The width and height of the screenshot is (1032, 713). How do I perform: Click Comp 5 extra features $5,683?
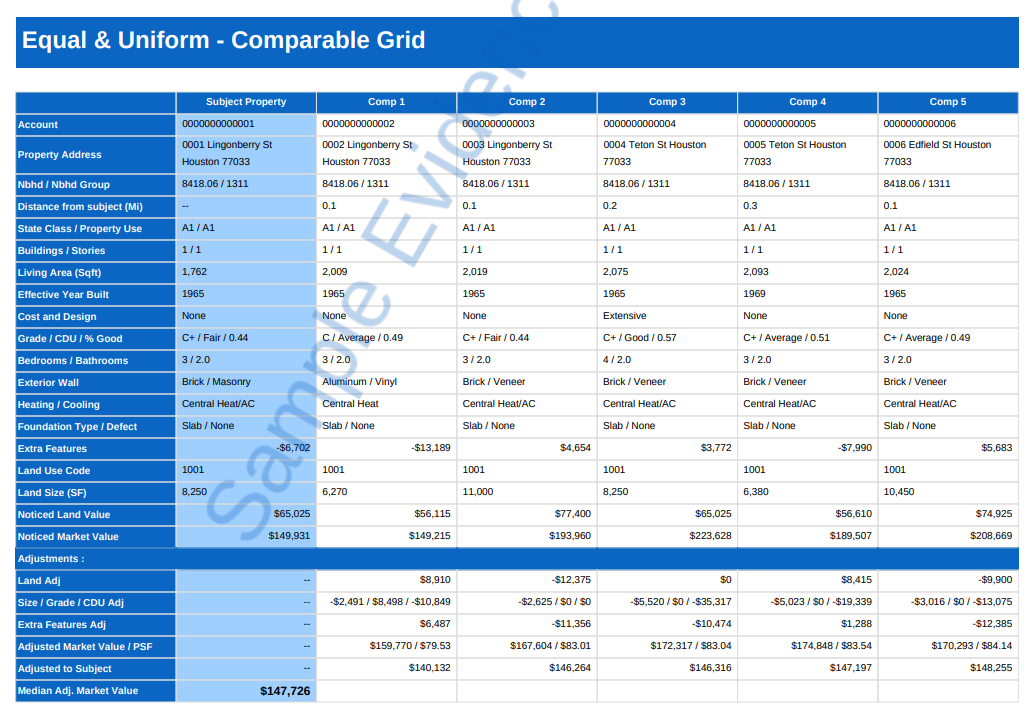click(996, 448)
